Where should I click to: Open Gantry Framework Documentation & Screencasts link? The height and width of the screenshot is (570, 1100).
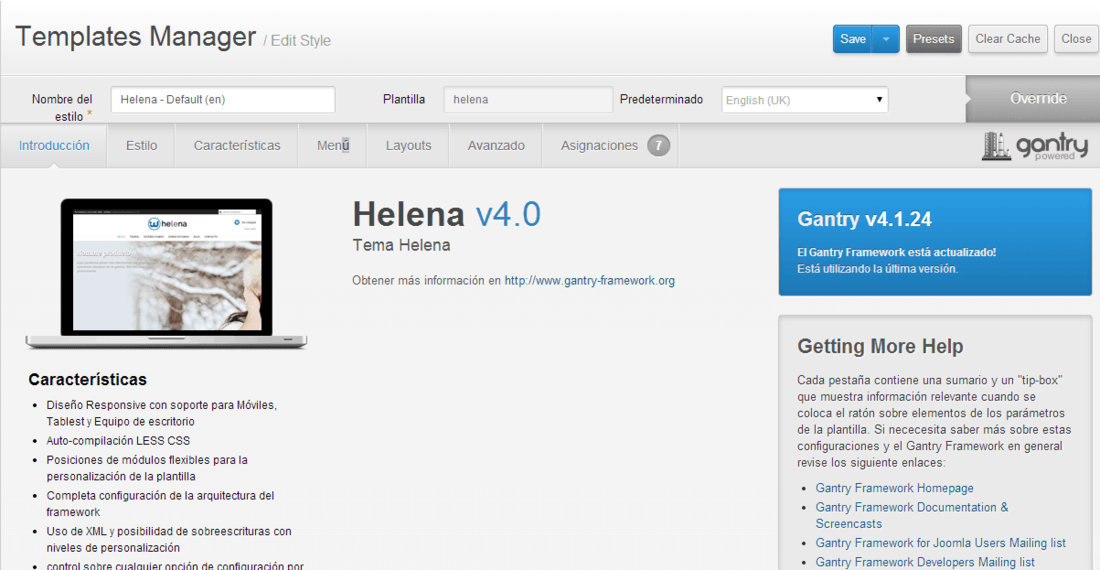coord(912,515)
